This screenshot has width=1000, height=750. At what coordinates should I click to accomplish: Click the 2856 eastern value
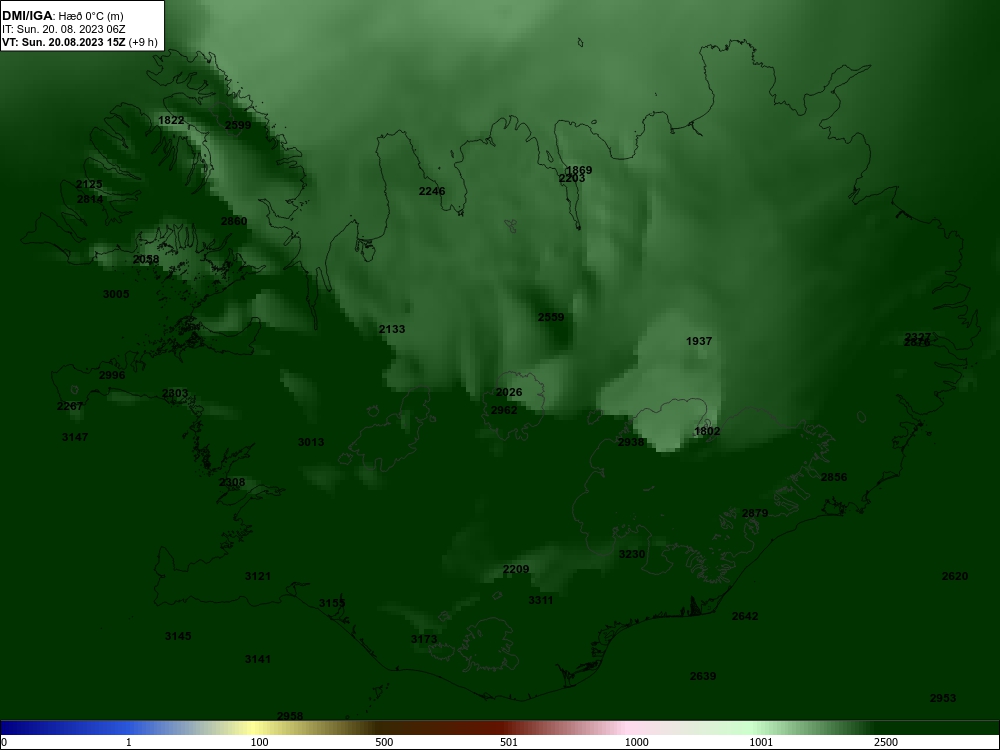(834, 478)
